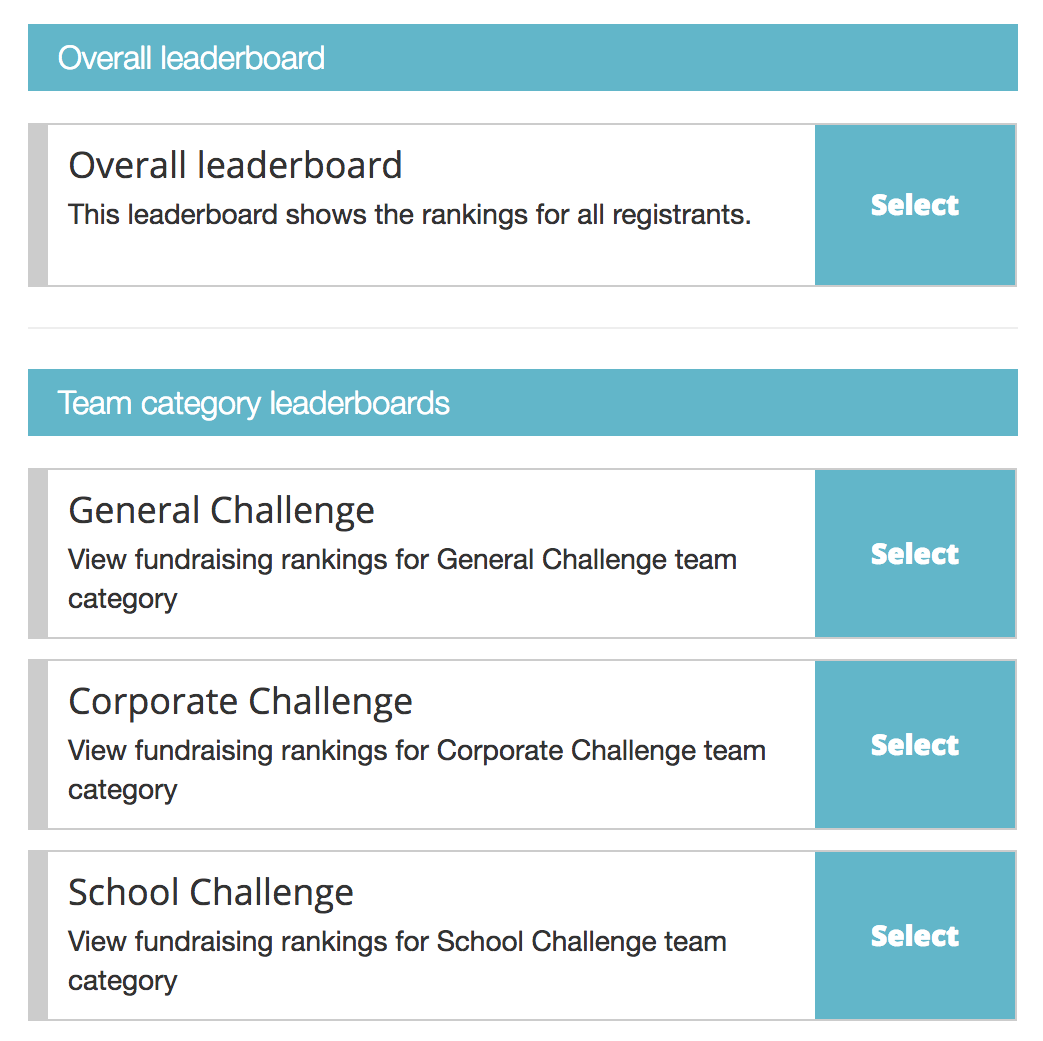The image size is (1043, 1041).
Task: Click gray left bar of Overall leaderboard card
Action: click(38, 205)
